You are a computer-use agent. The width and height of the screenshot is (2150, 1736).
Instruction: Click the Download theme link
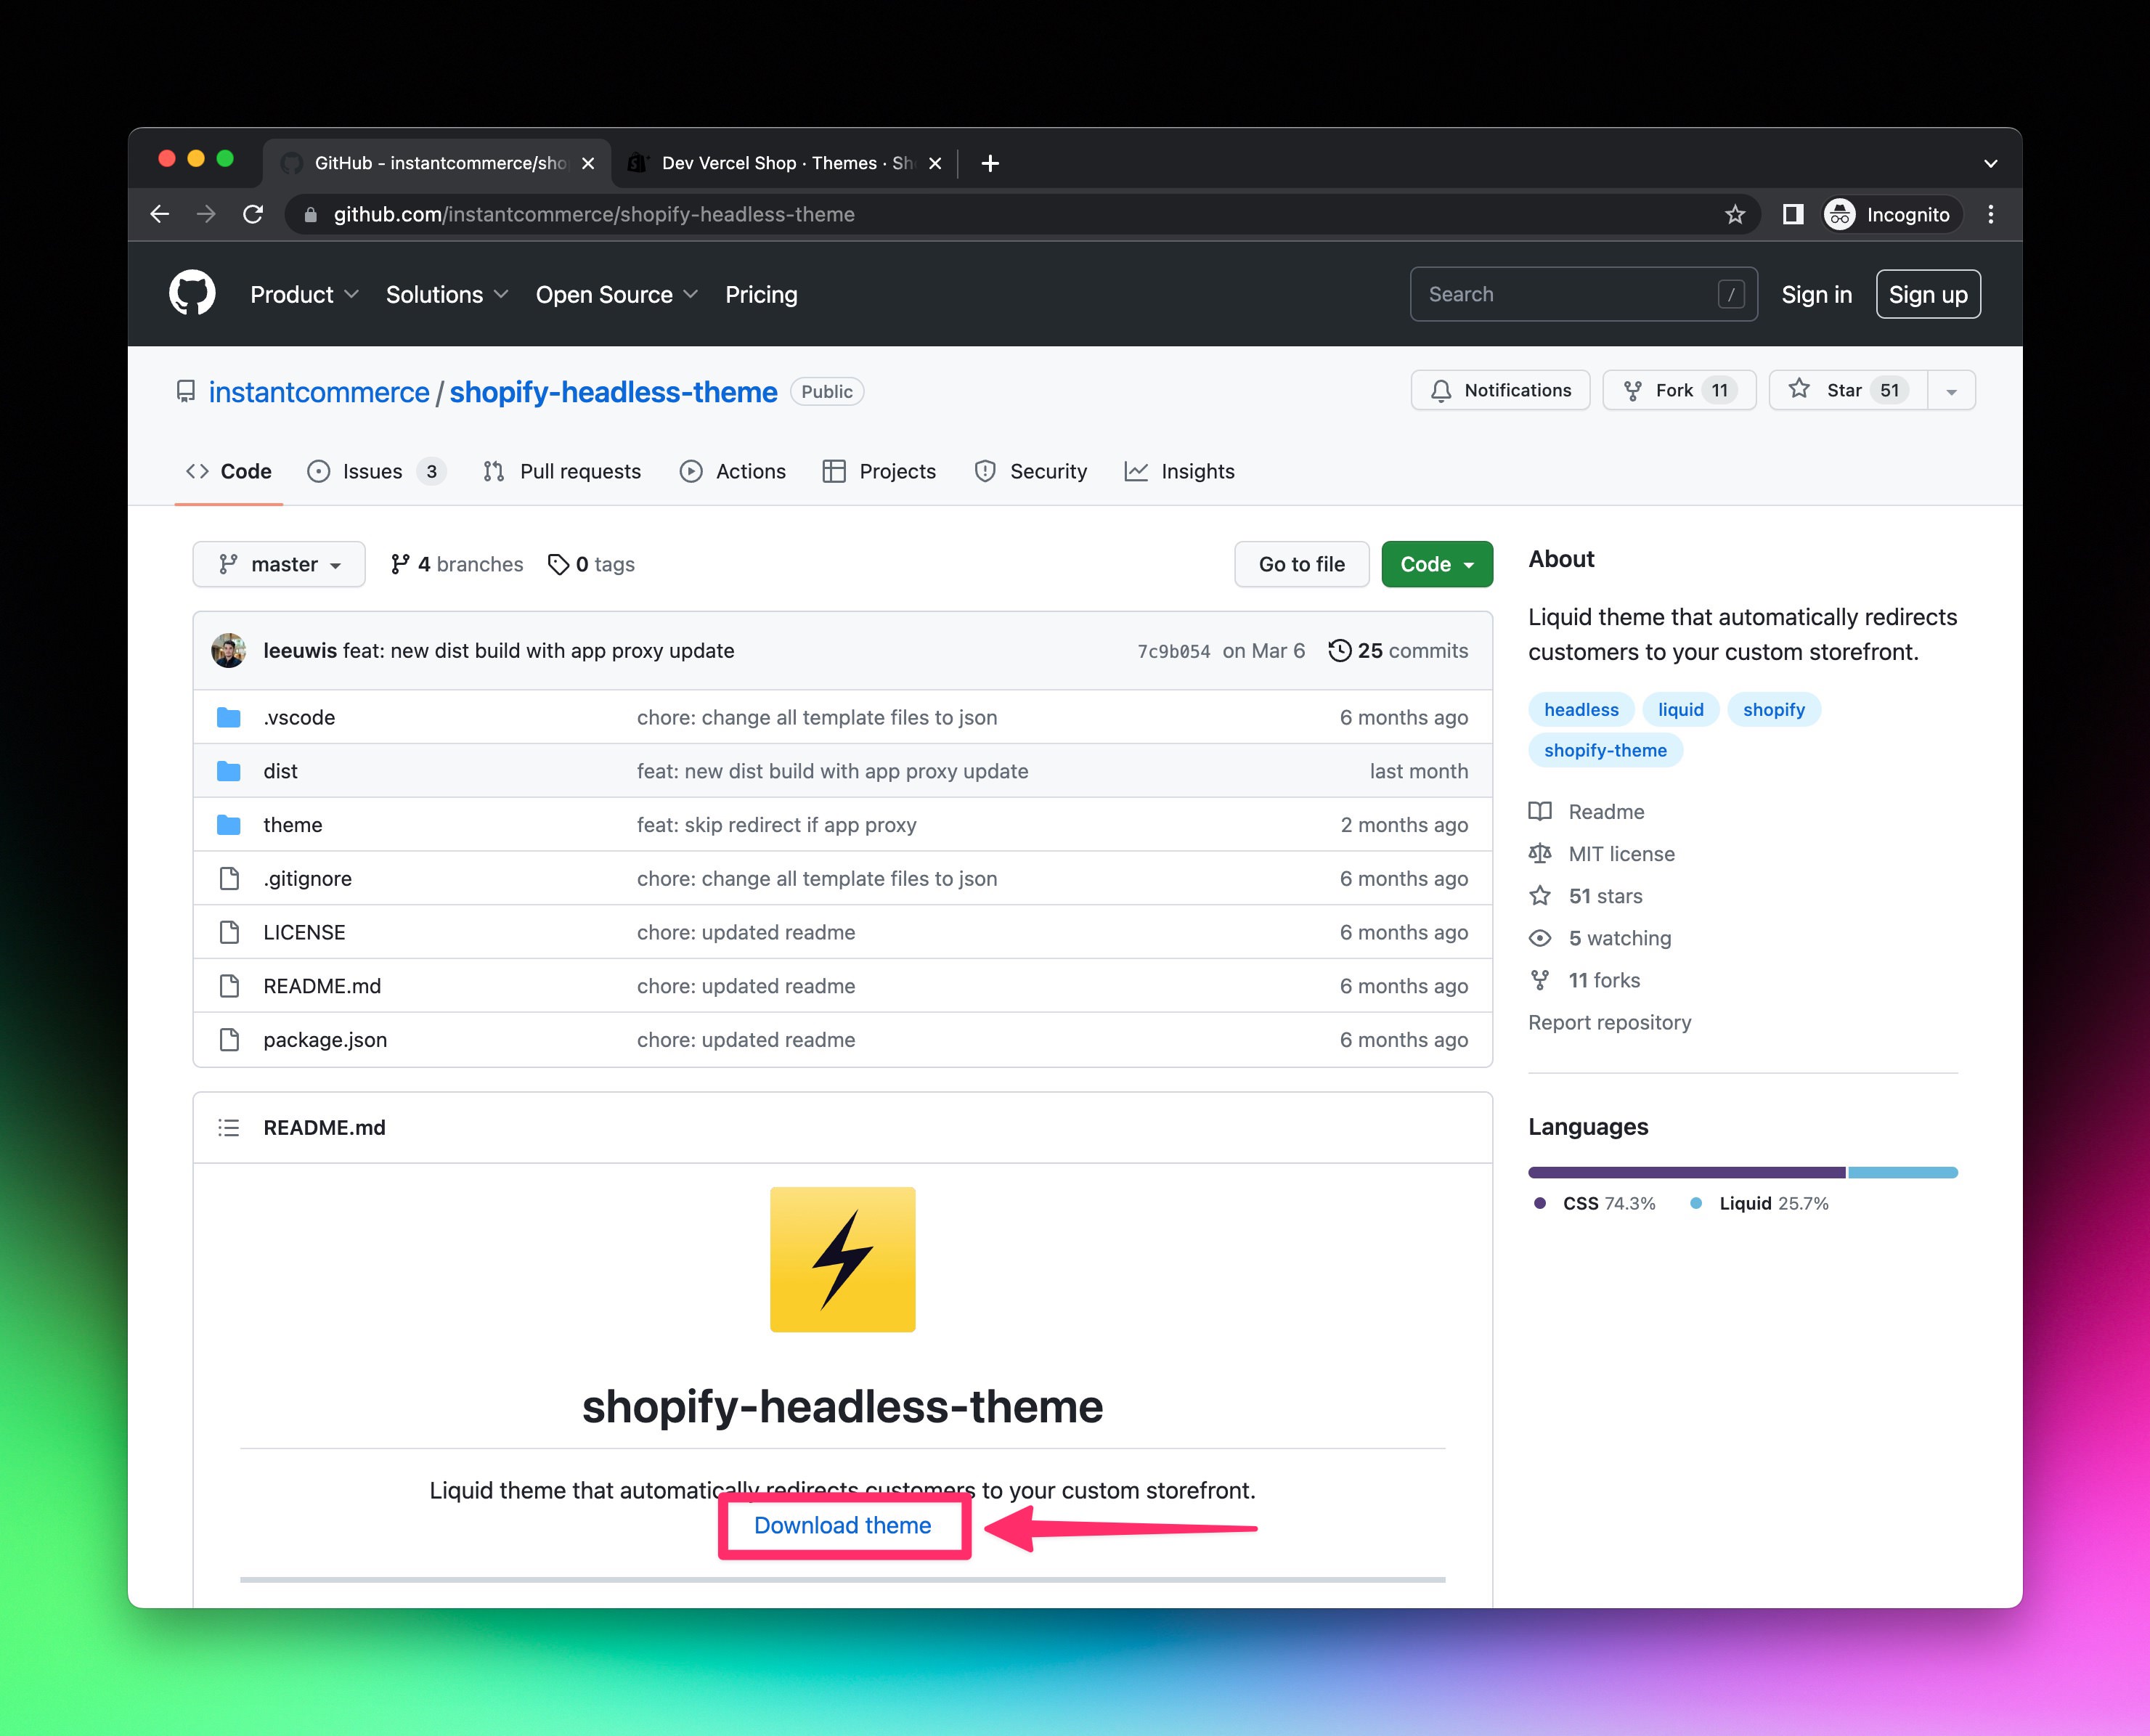[842, 1525]
